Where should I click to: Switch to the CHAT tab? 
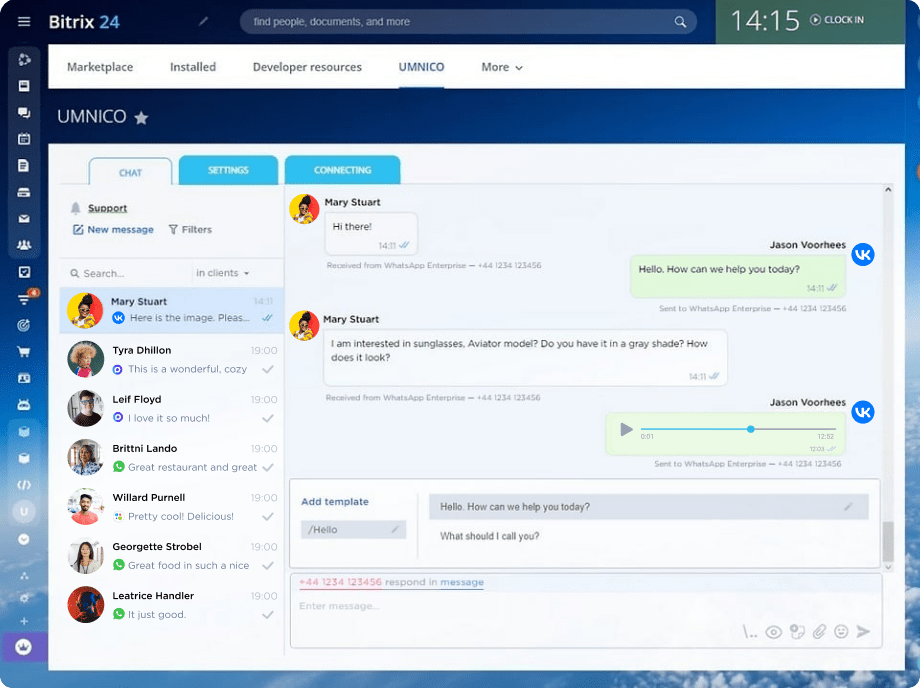(130, 172)
